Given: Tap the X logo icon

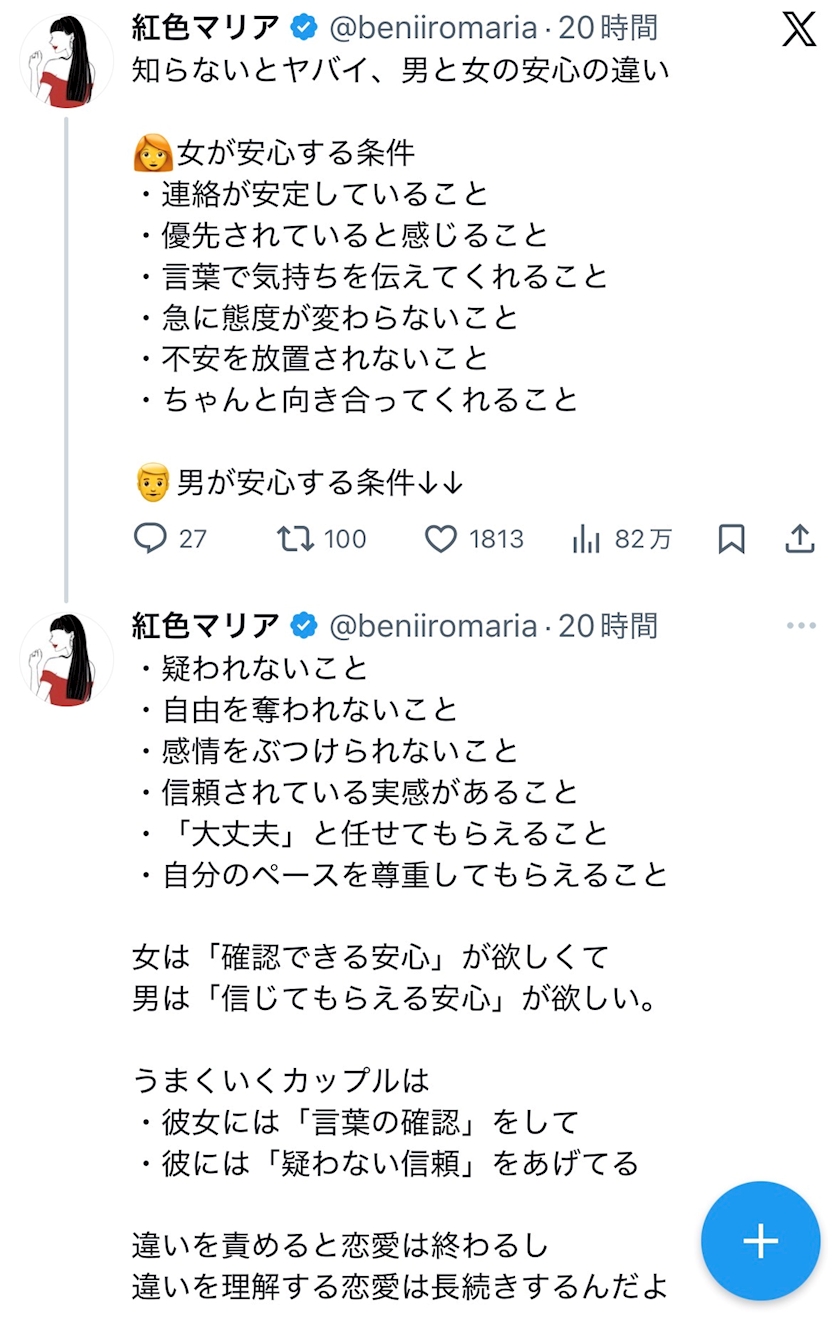Looking at the screenshot, I should [799, 31].
